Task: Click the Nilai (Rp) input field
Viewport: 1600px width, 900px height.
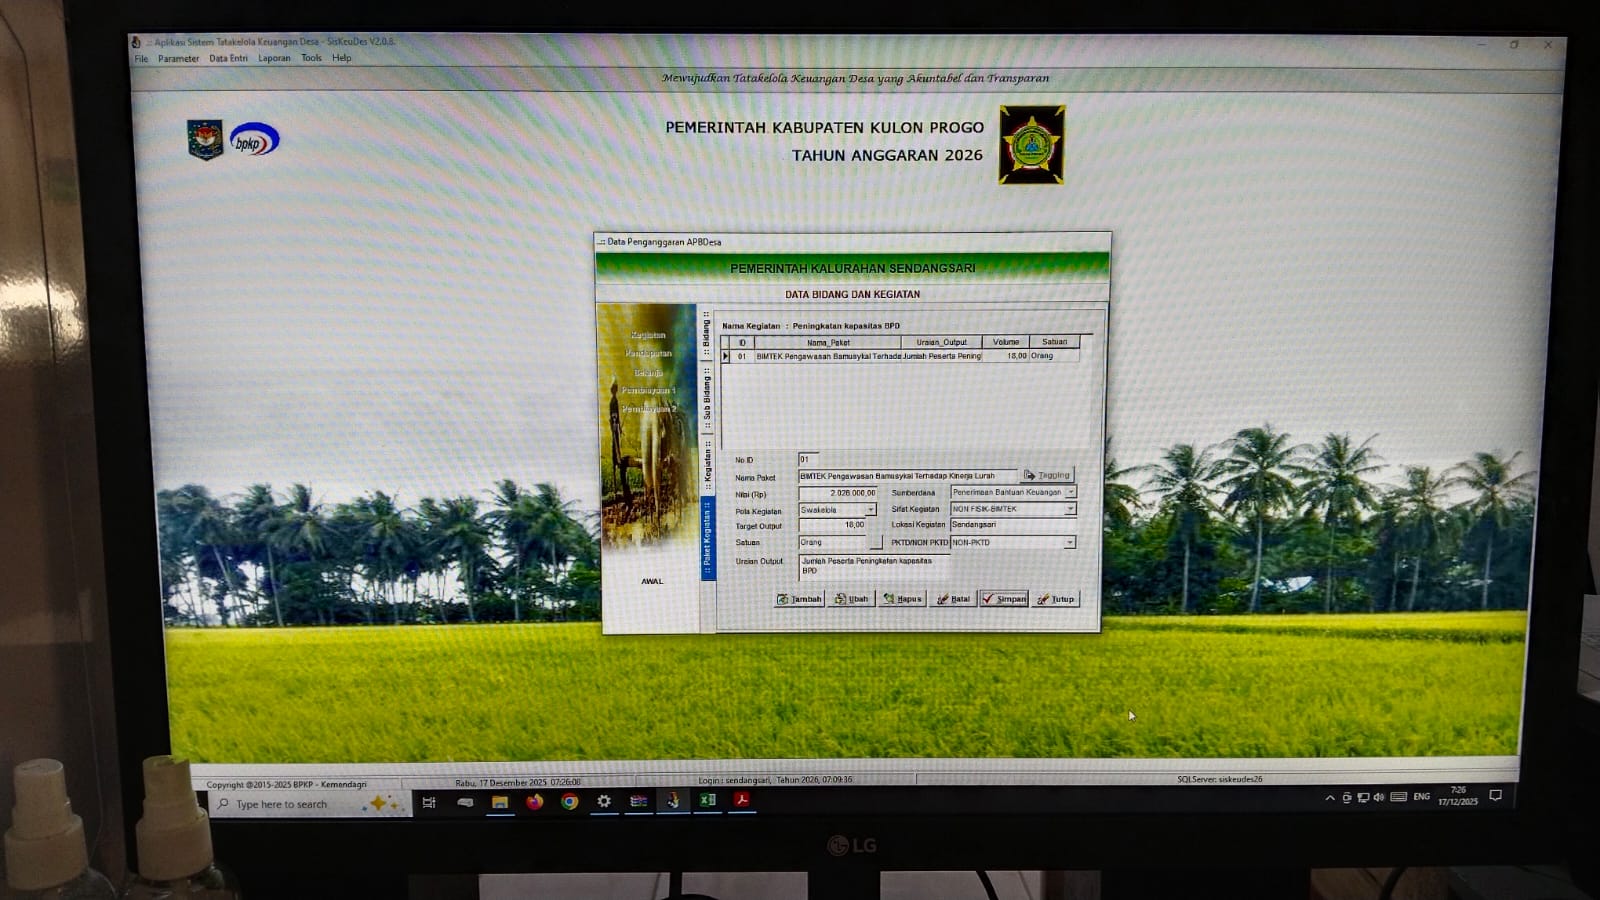Action: [838, 493]
